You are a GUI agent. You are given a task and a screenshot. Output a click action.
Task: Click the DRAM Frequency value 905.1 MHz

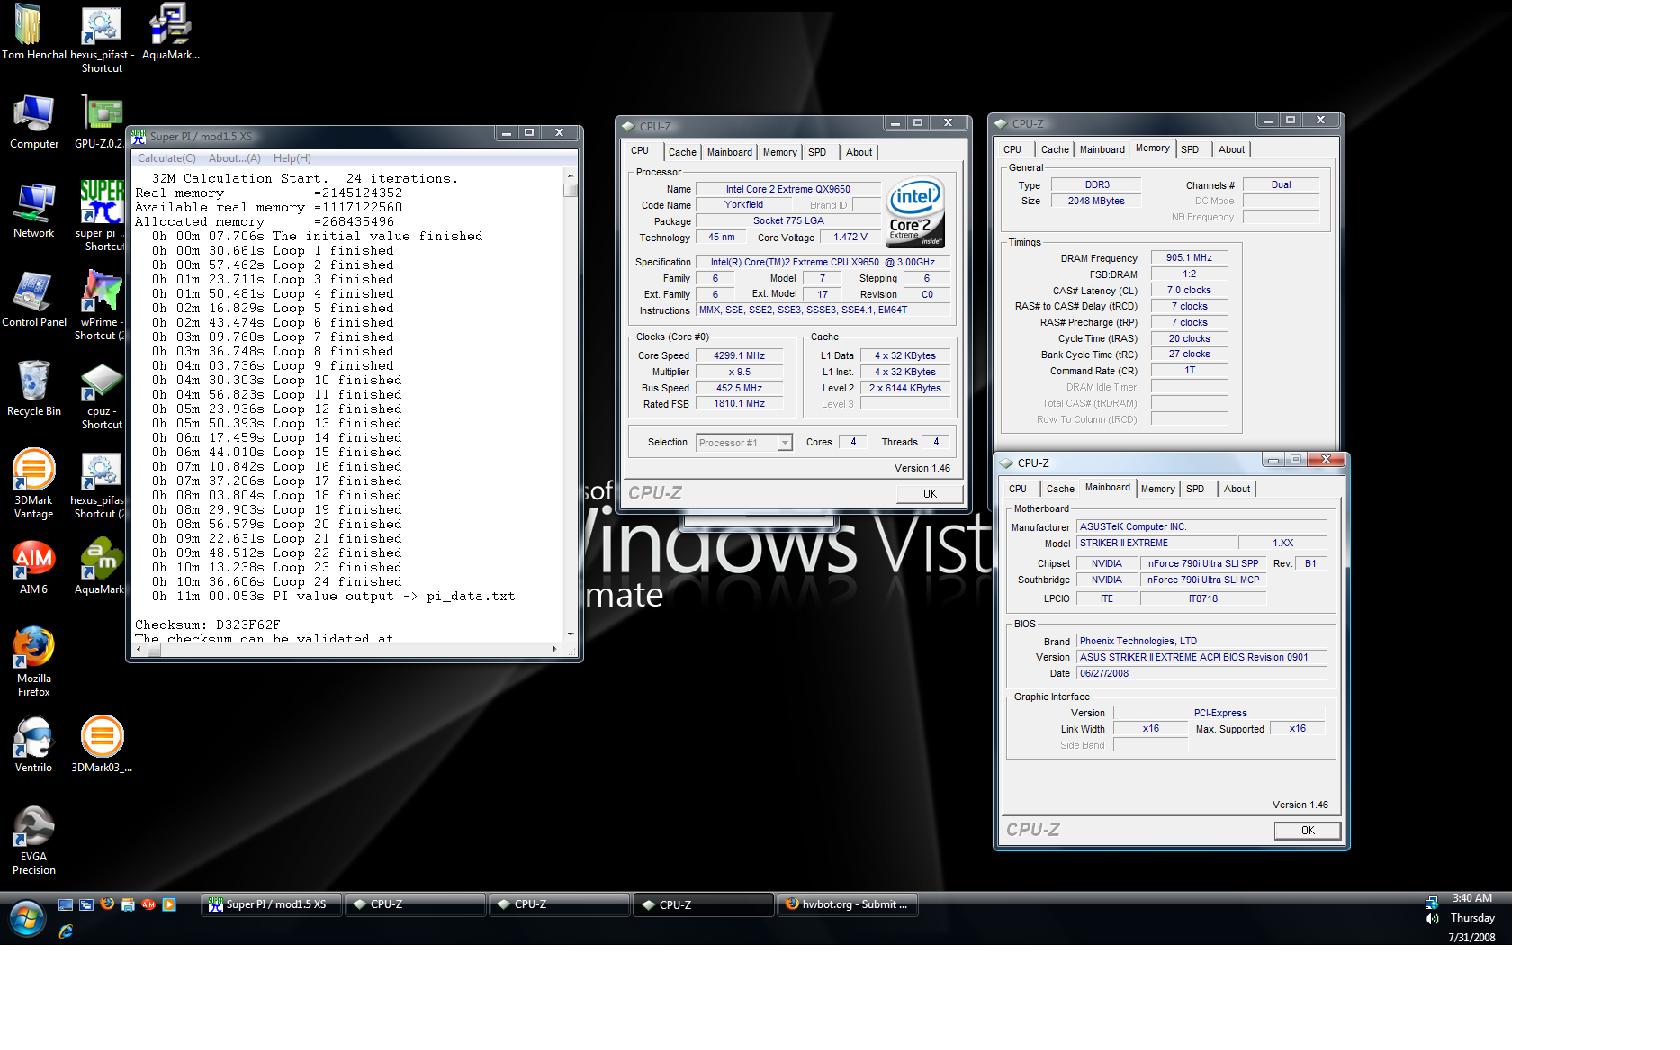pyautogui.click(x=1189, y=259)
